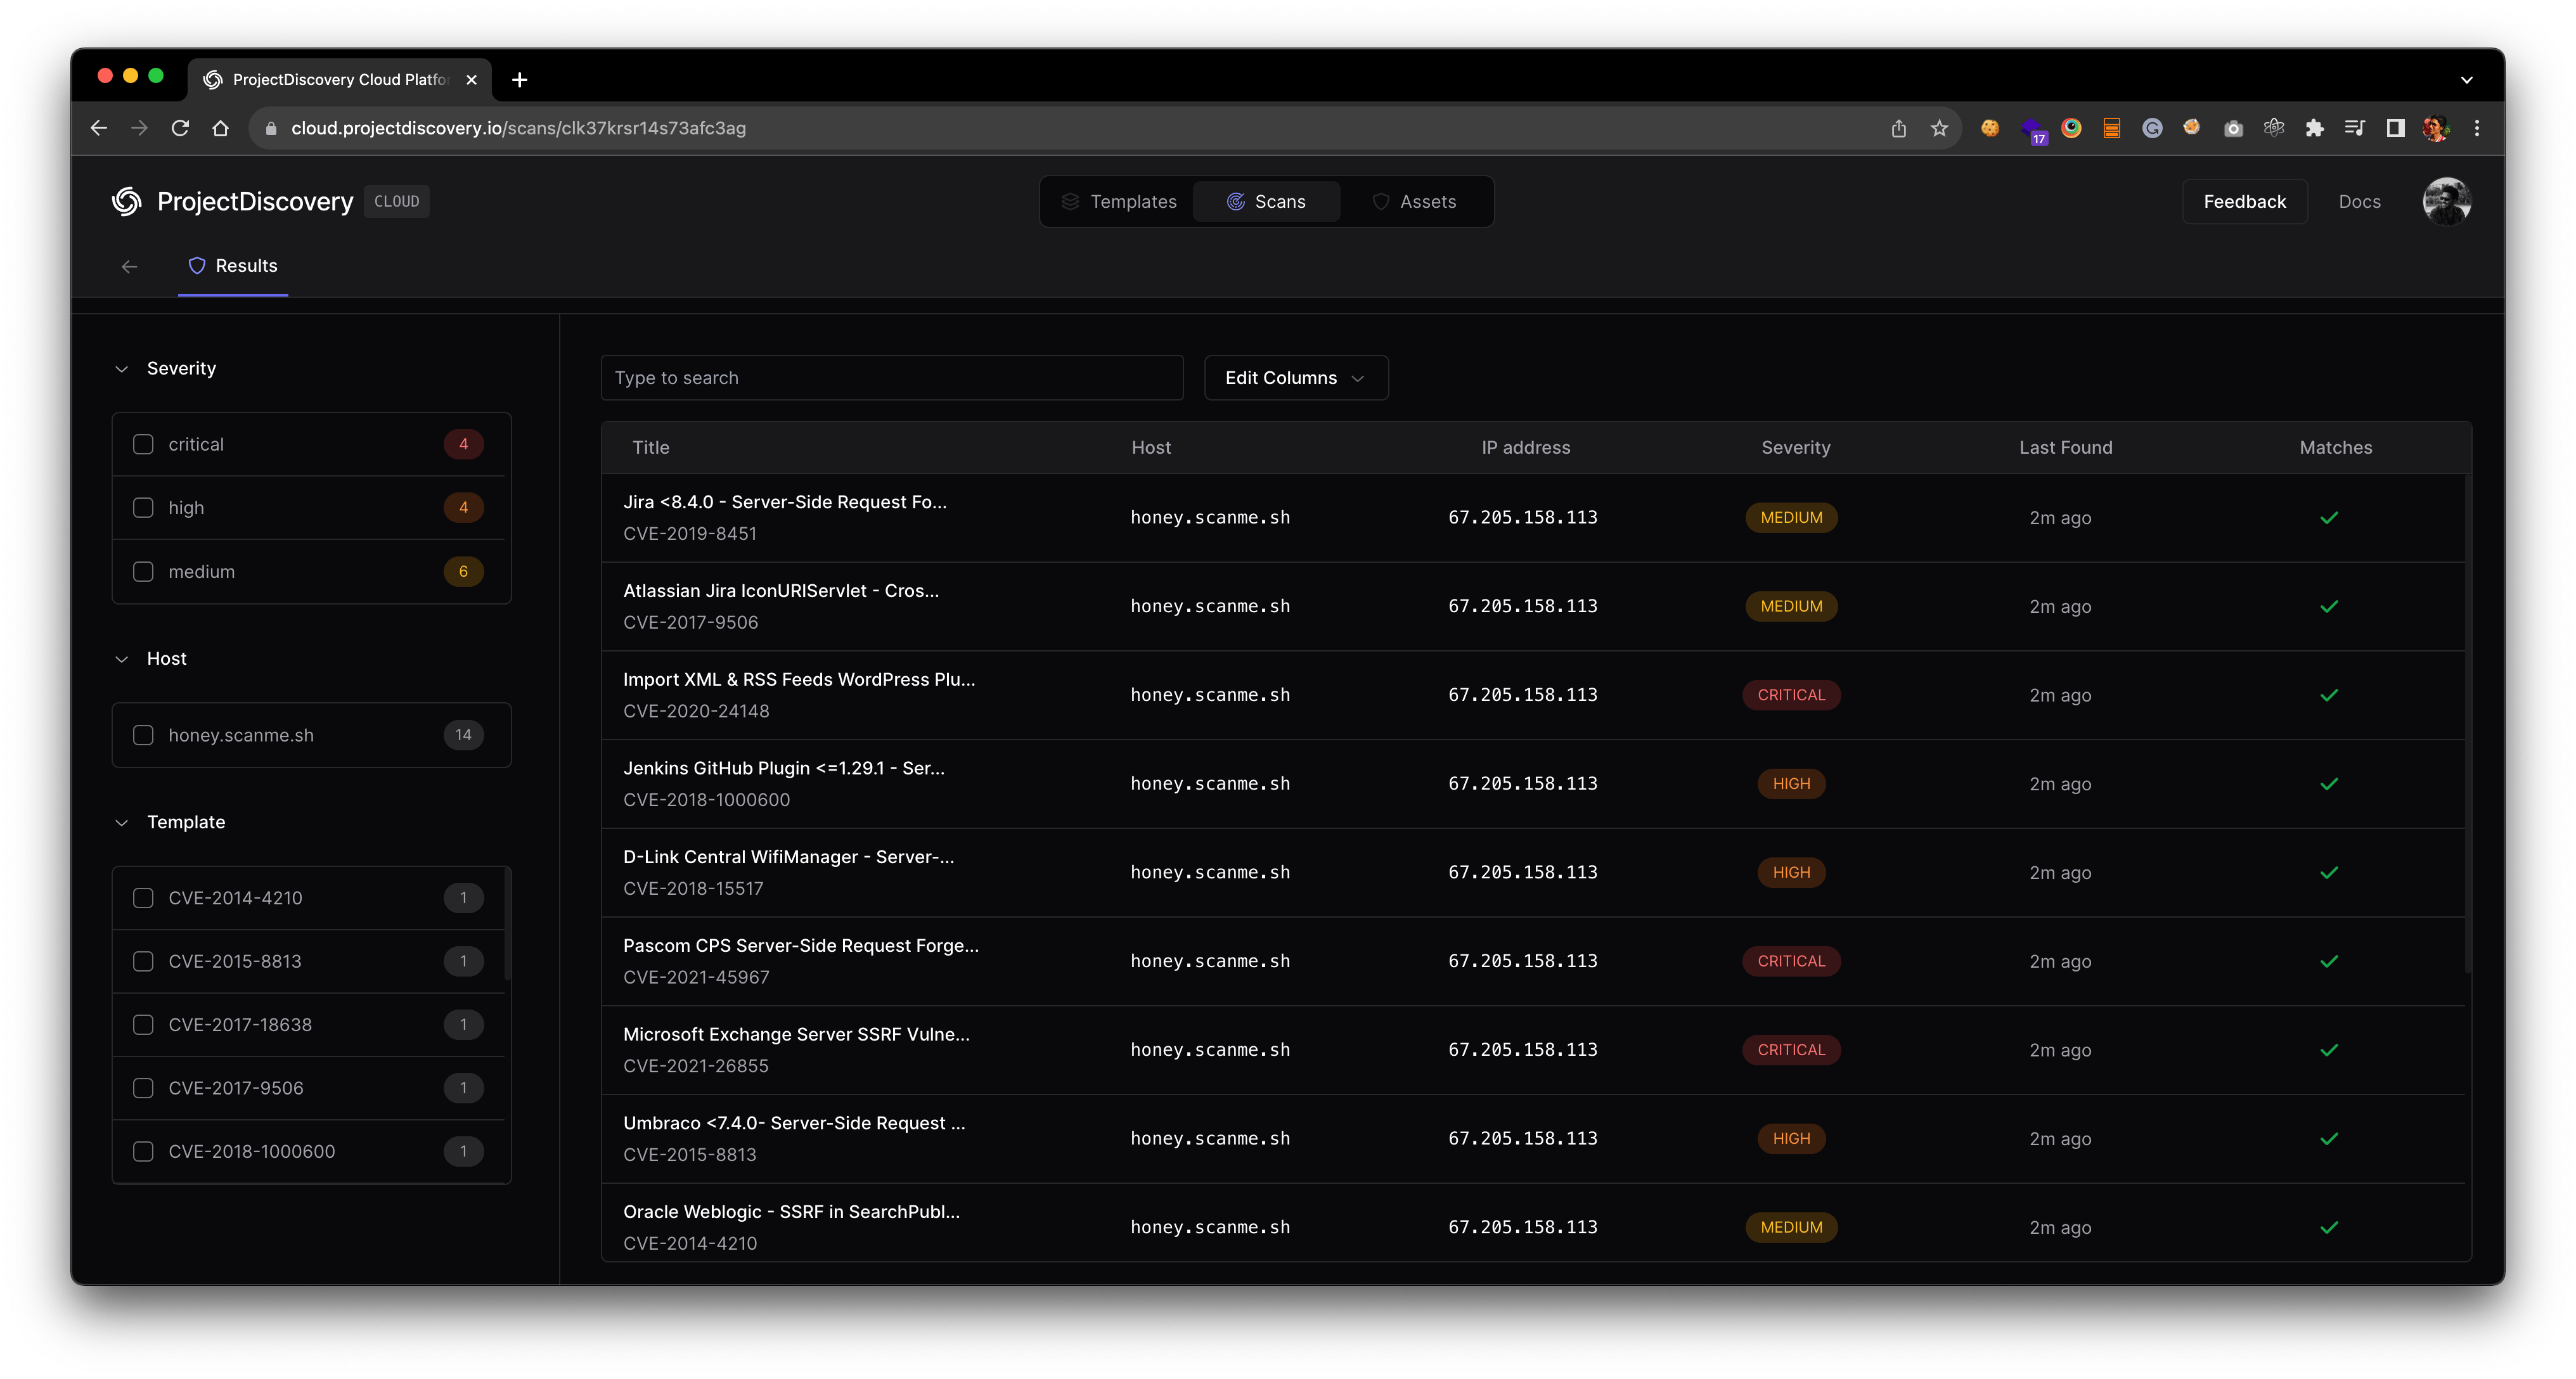
Task: Click the extension icon with 17 badge
Action: [2033, 130]
